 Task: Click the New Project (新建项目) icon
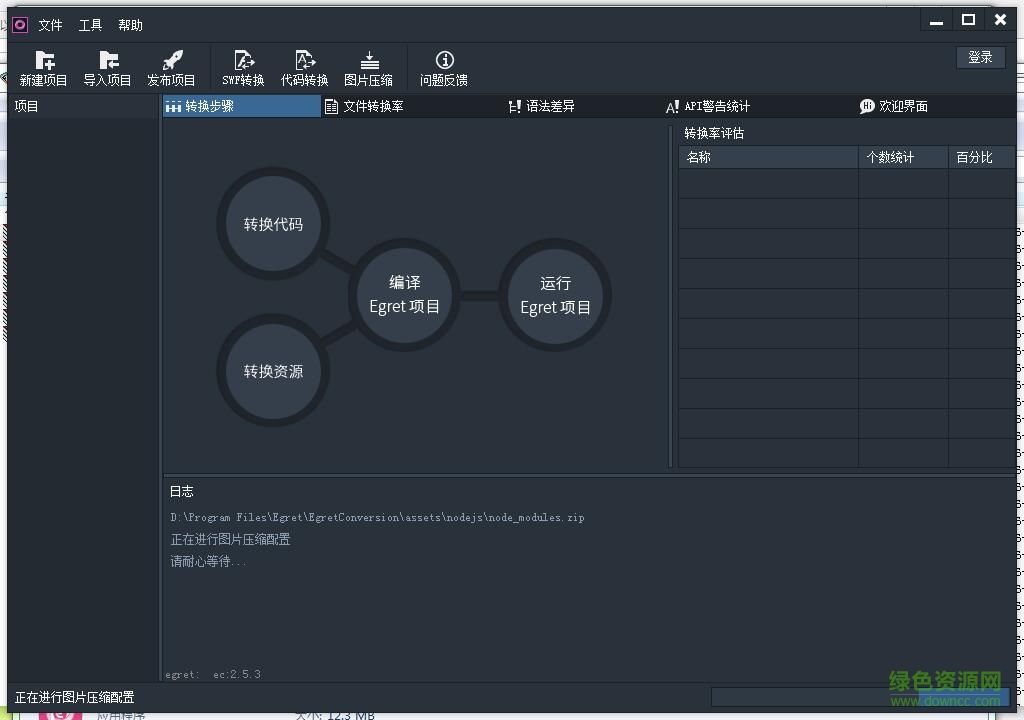tap(44, 62)
